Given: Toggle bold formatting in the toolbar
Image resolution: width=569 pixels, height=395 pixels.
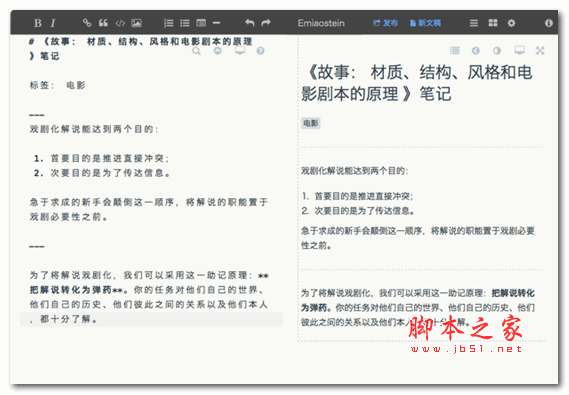Looking at the screenshot, I should (x=37, y=23).
